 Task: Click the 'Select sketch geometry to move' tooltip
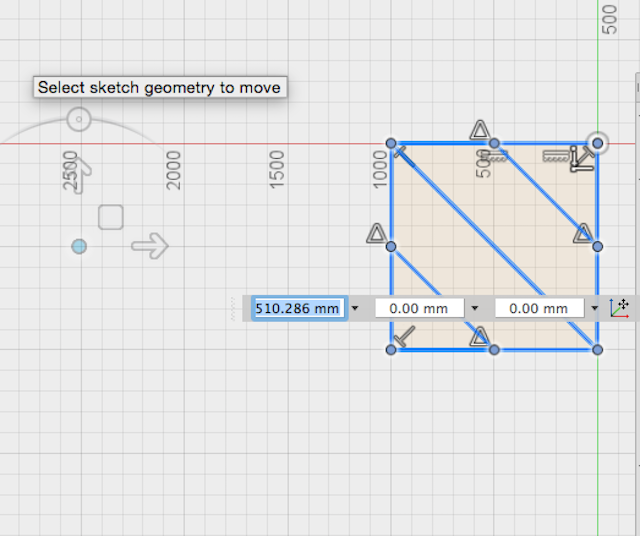click(x=160, y=87)
